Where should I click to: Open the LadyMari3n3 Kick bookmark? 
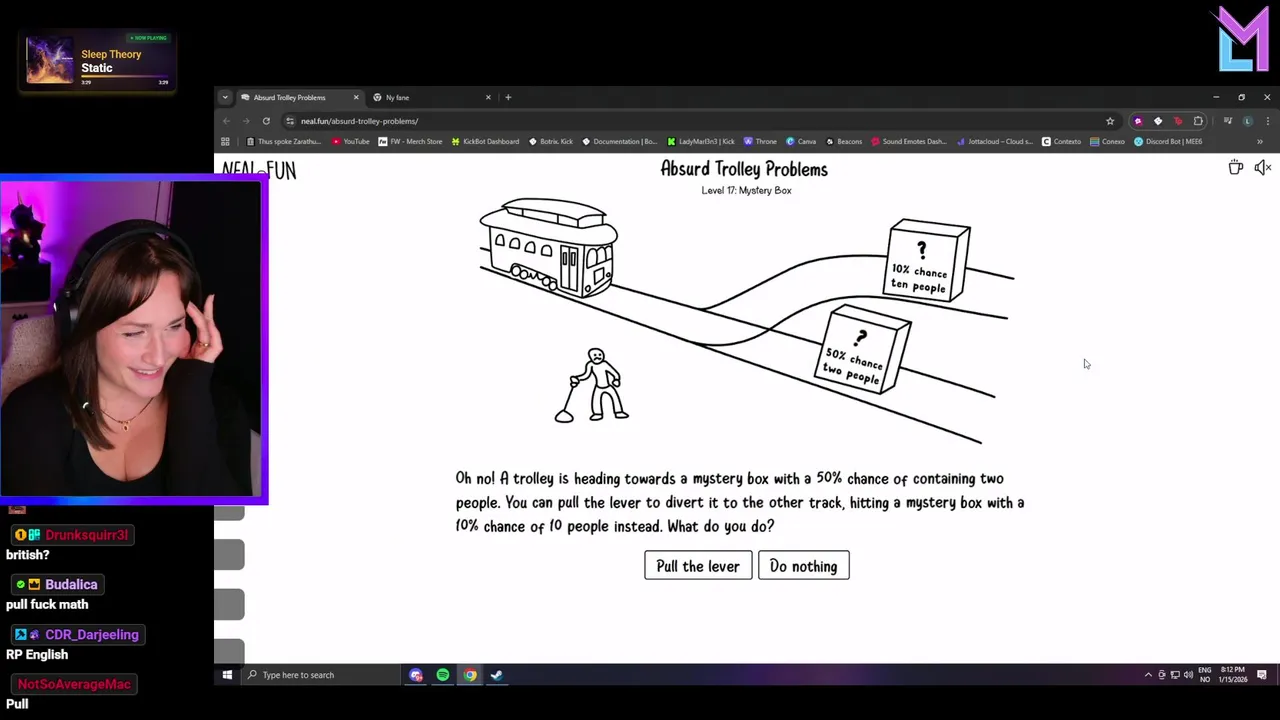pyautogui.click(x=701, y=141)
